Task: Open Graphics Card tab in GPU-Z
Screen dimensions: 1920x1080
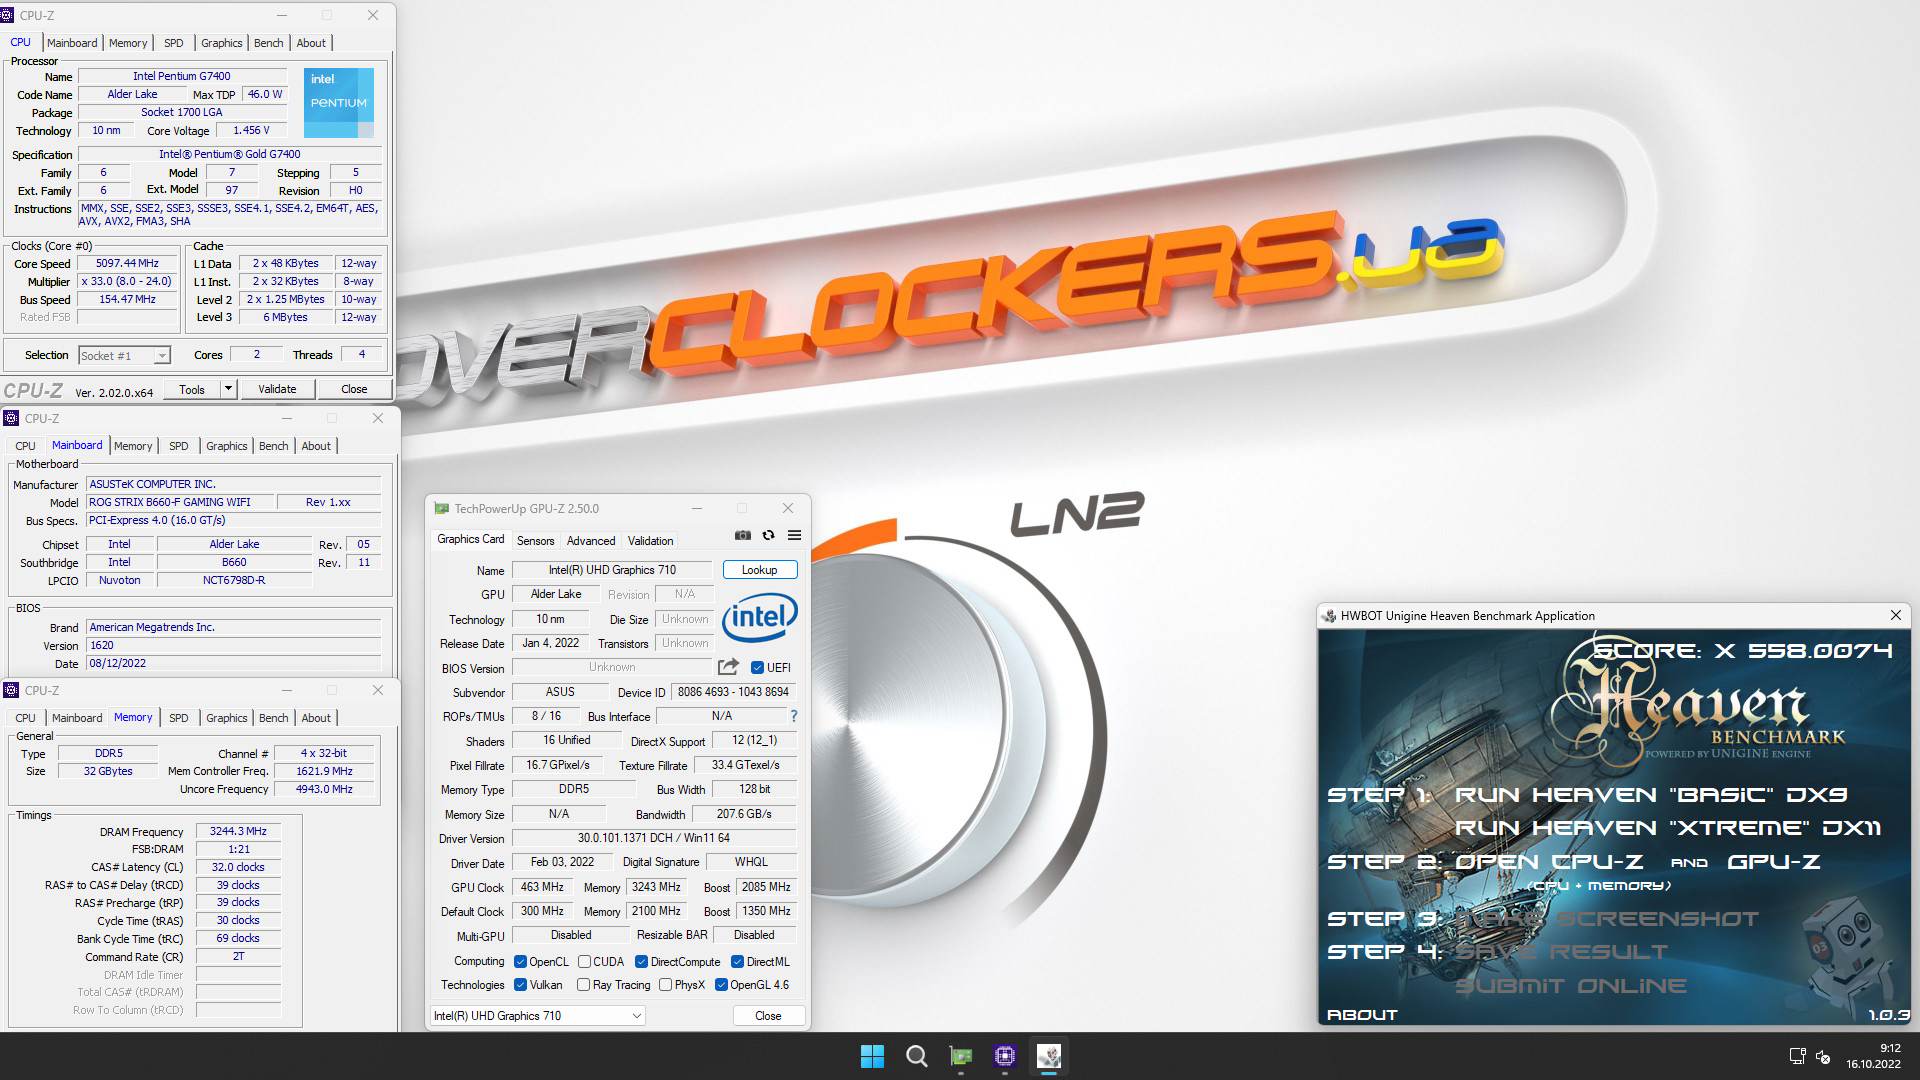Action: click(x=470, y=539)
